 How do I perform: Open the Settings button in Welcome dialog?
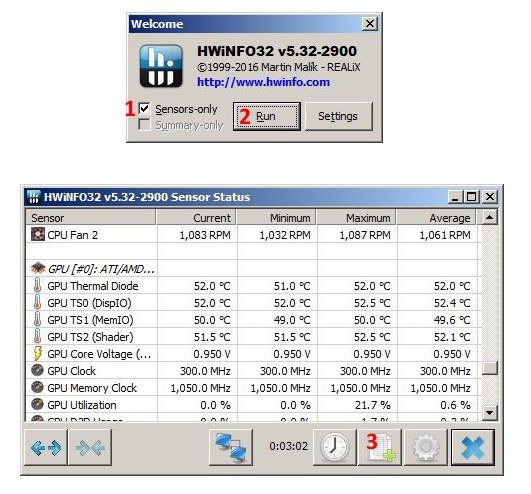339,116
